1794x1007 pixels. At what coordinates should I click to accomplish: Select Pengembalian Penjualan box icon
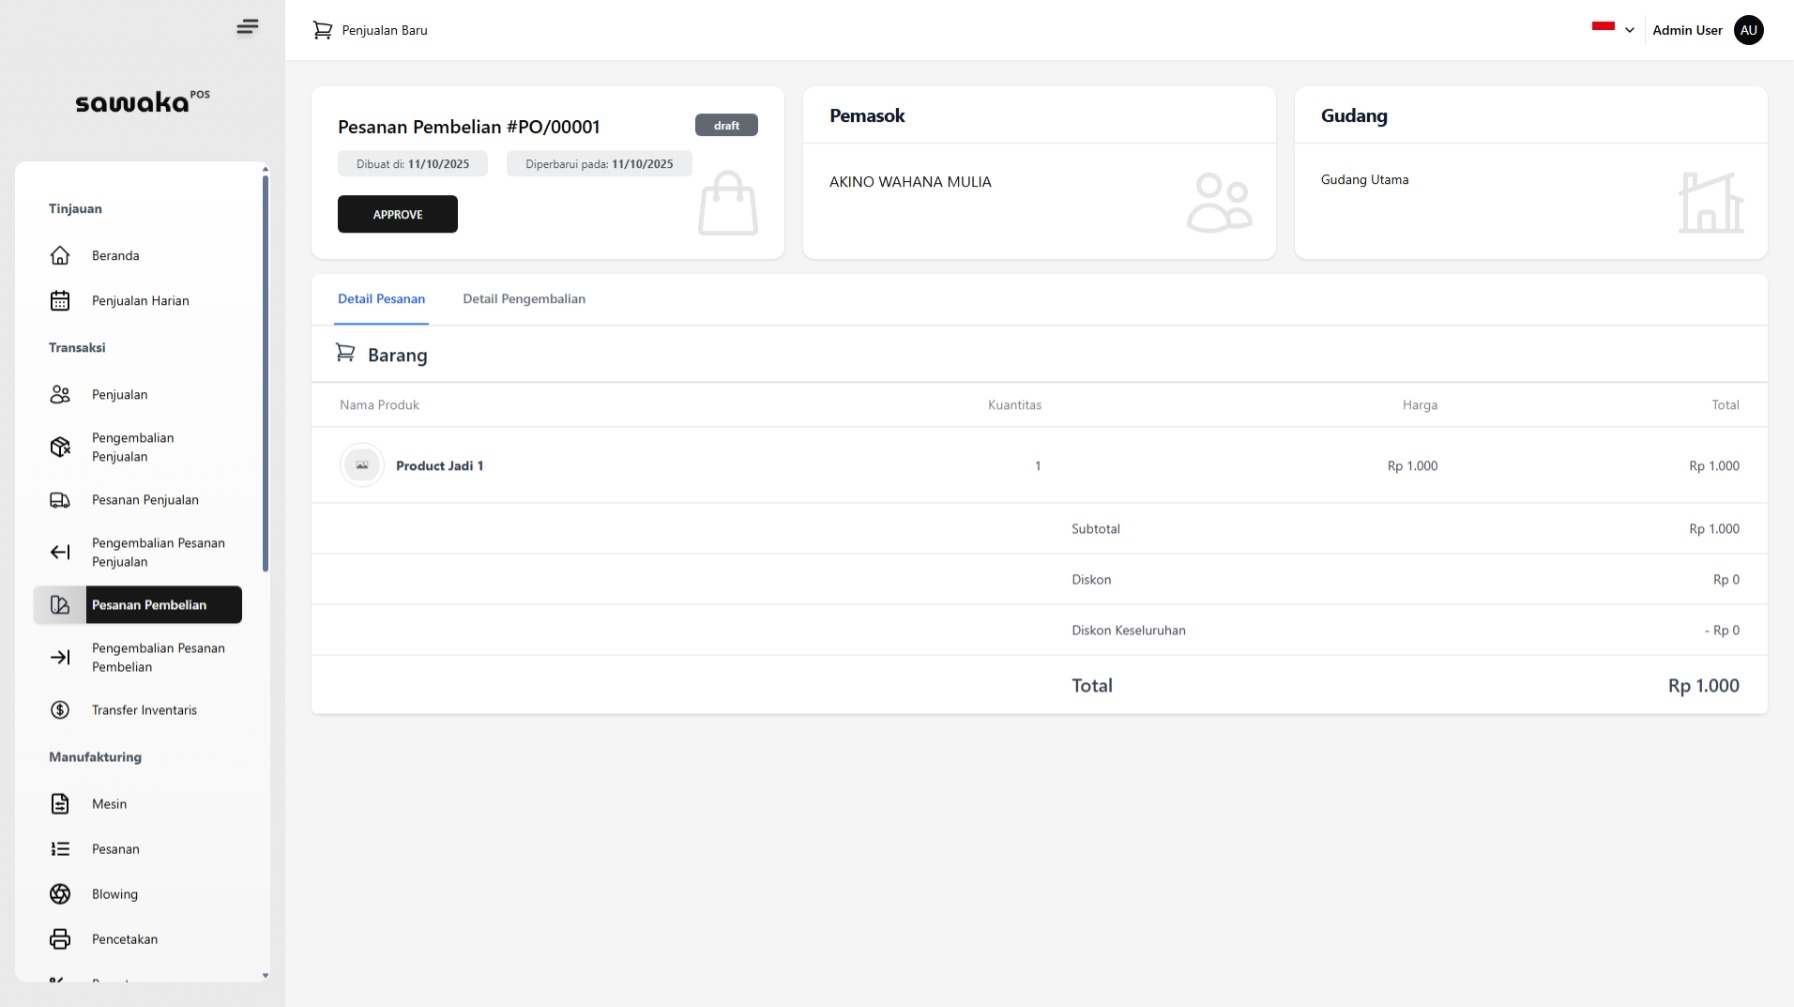click(60, 447)
